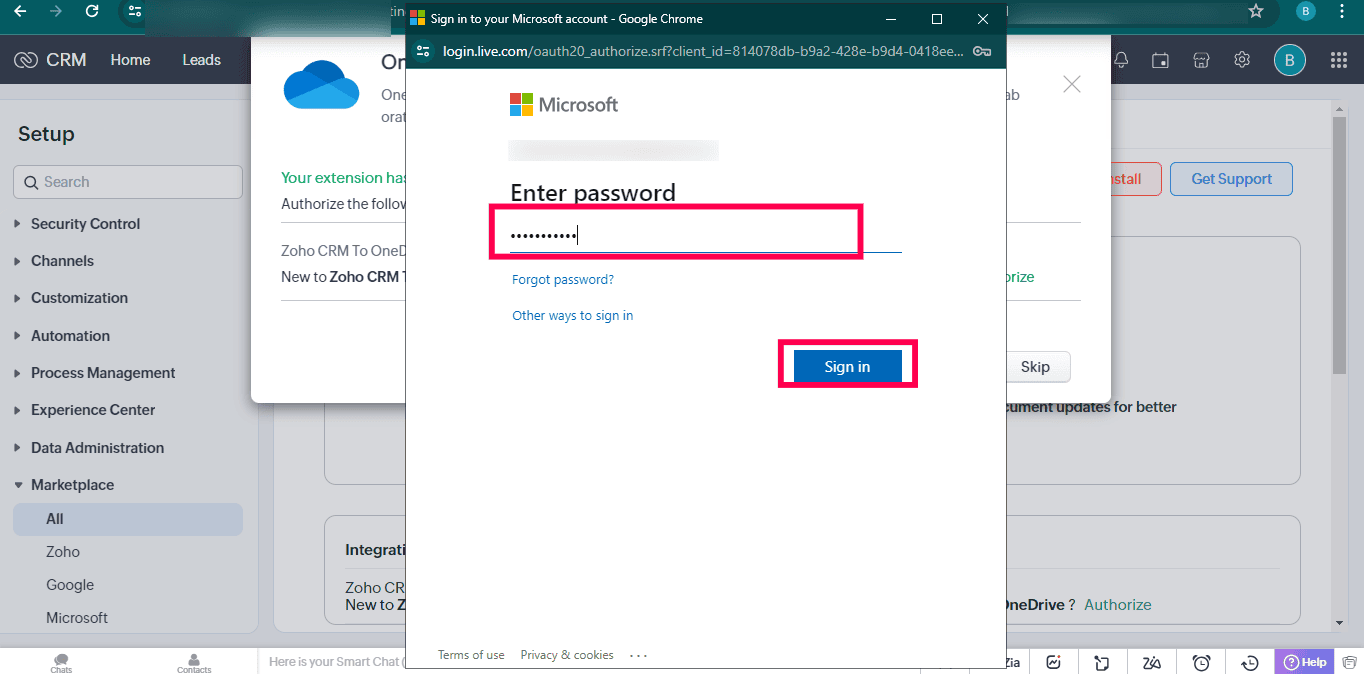Screen dimensions: 1364x674
Task: Go back using the browser back arrow
Action: tap(20, 12)
